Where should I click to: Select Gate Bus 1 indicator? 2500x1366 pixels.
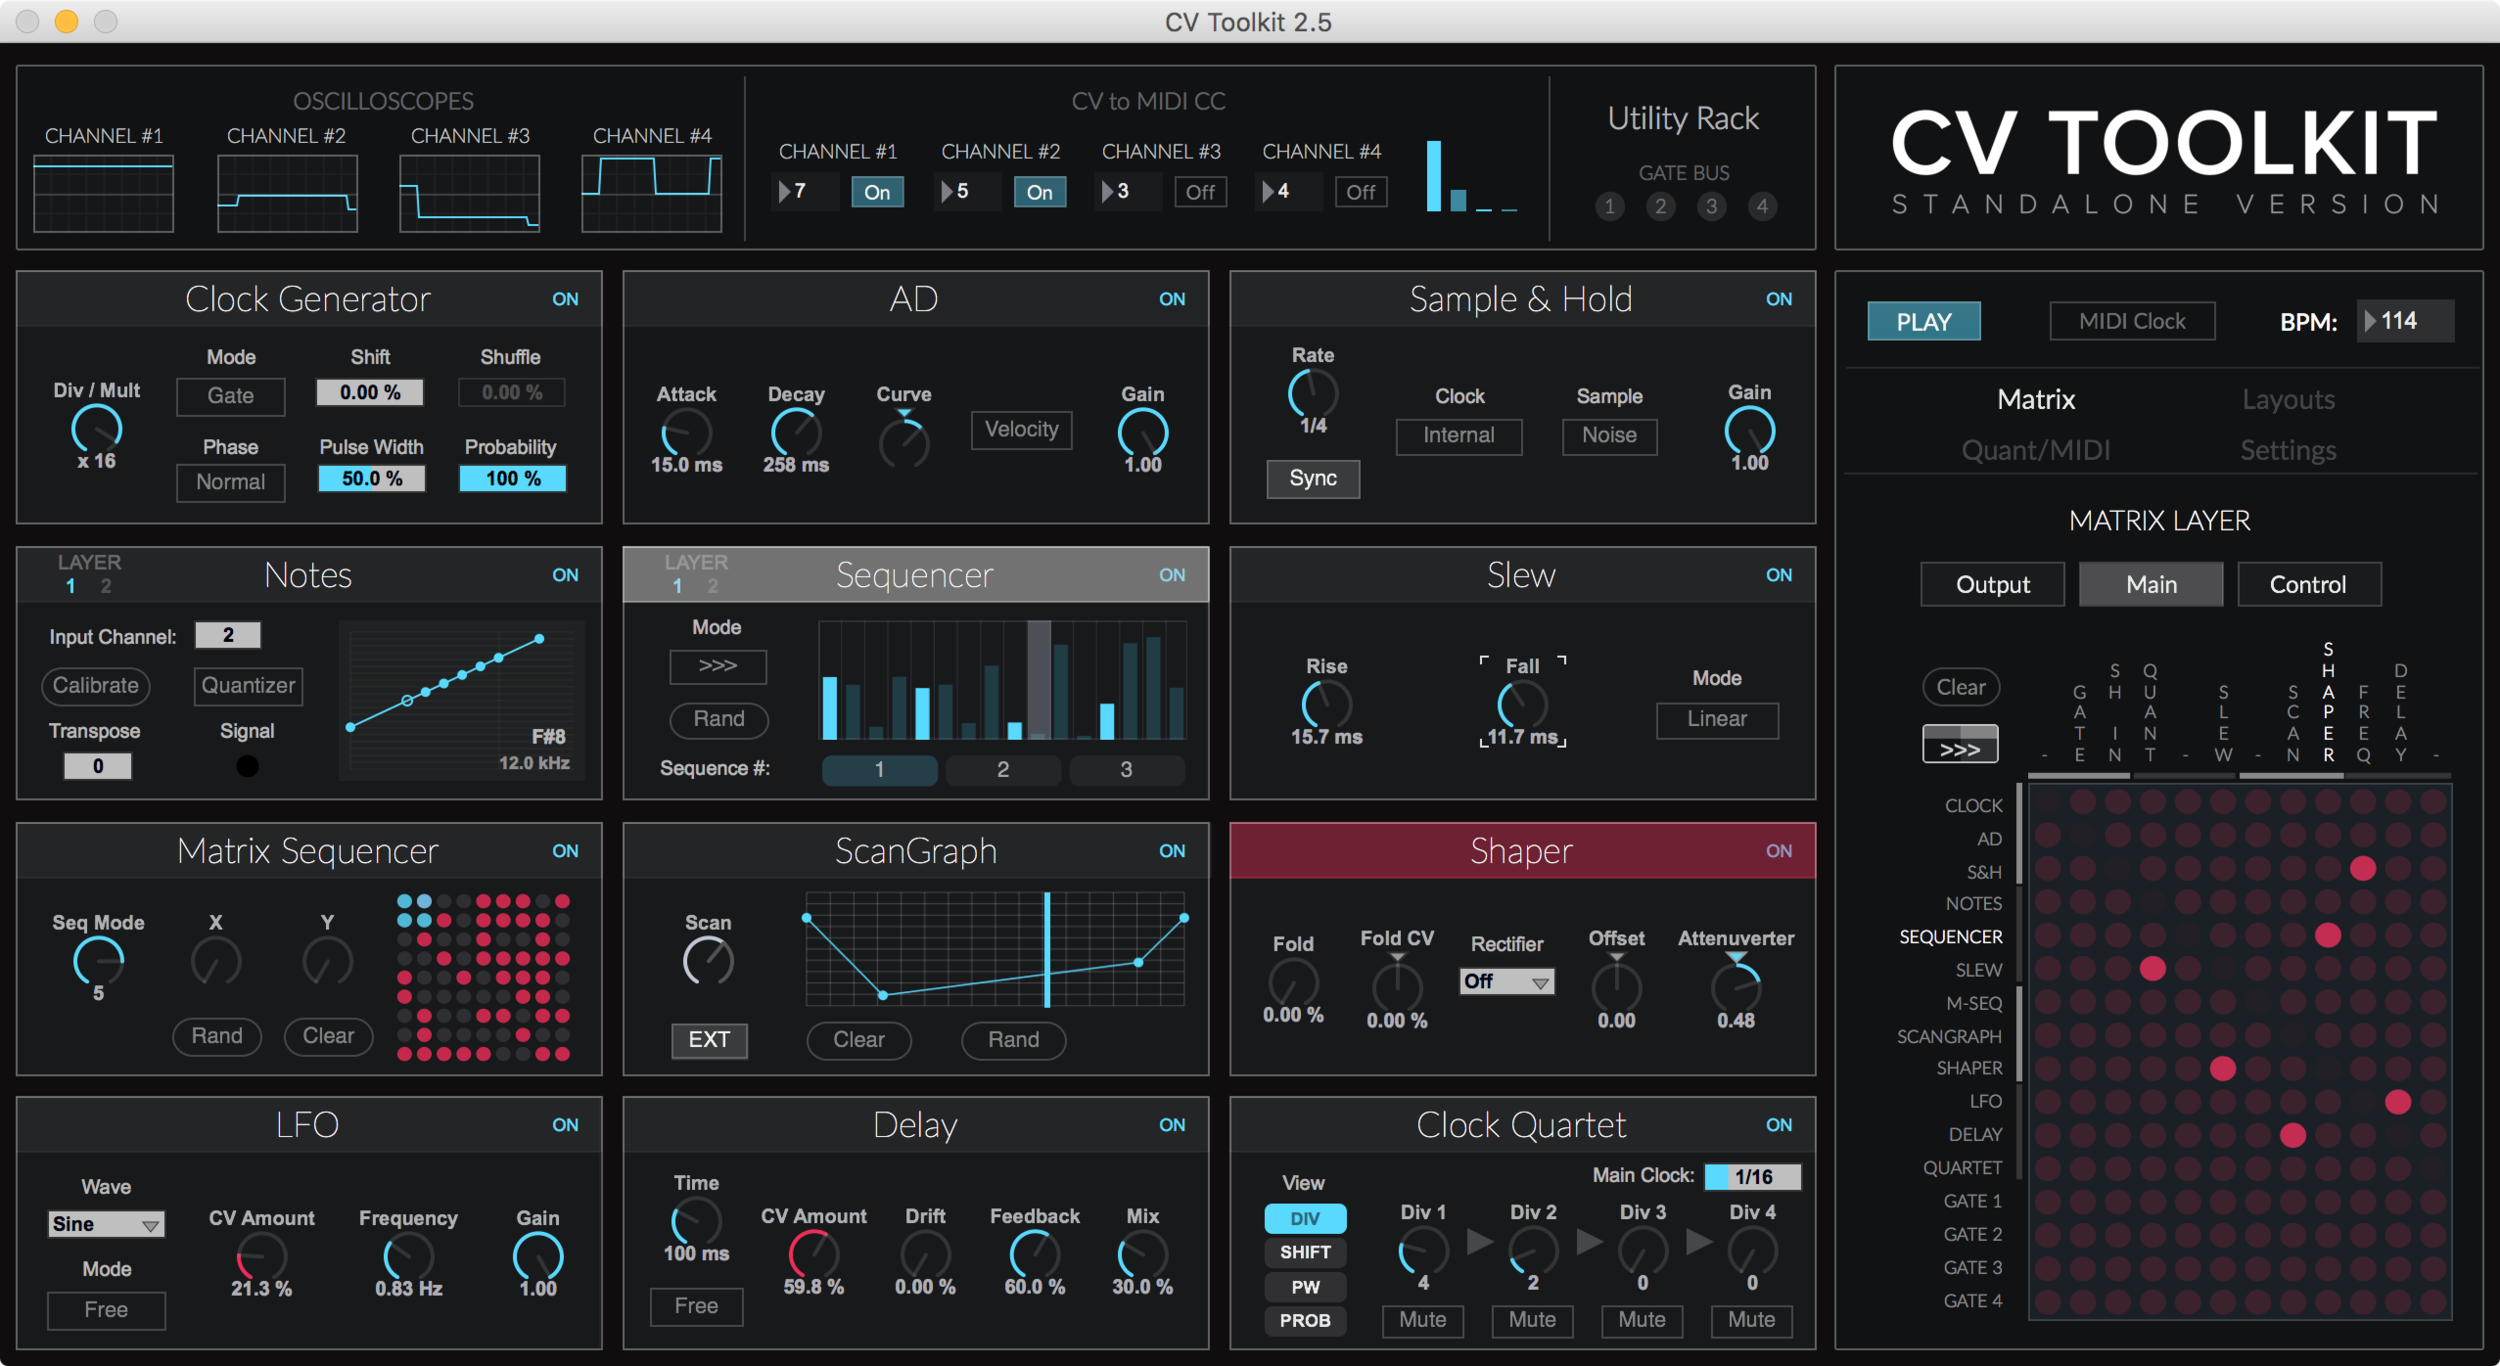pos(1609,206)
